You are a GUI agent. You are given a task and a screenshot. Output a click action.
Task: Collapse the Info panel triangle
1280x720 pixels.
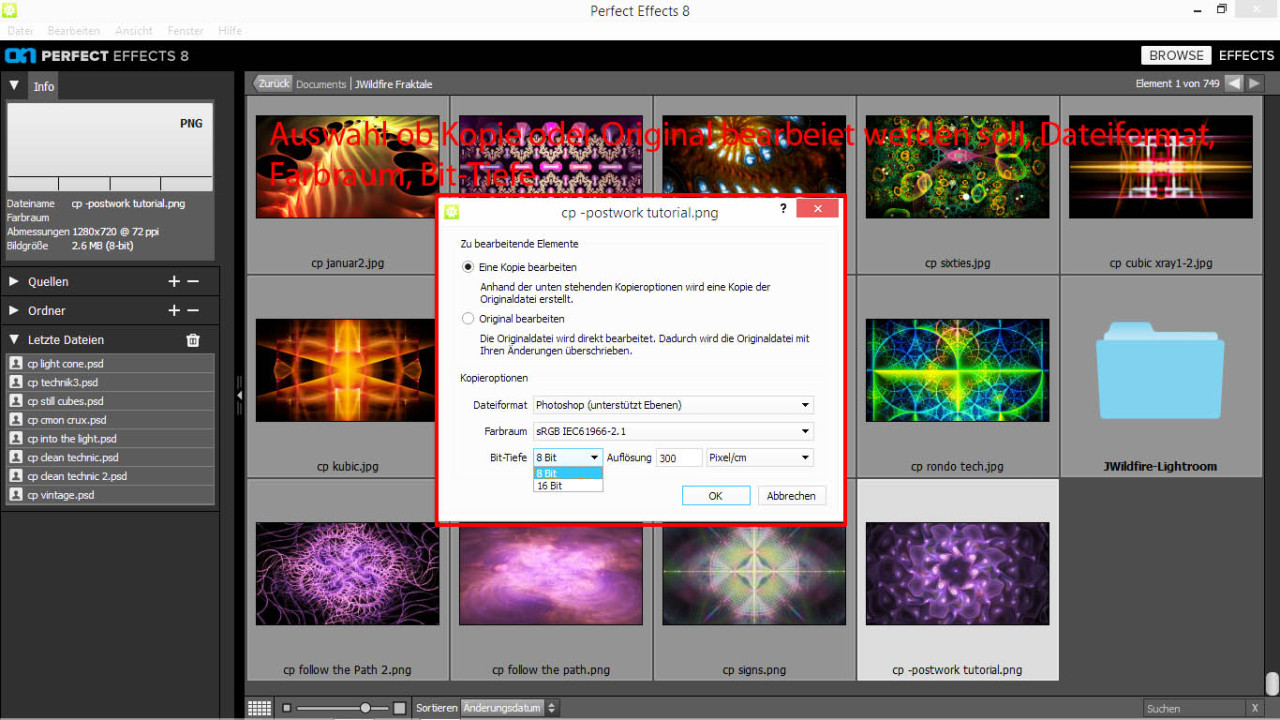click(x=14, y=86)
